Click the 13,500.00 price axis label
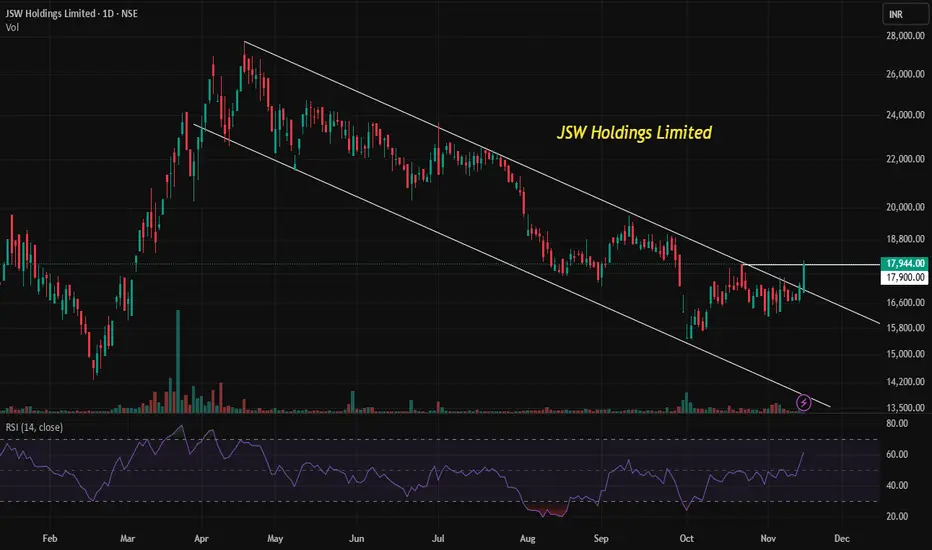The image size is (932, 550). coord(905,408)
